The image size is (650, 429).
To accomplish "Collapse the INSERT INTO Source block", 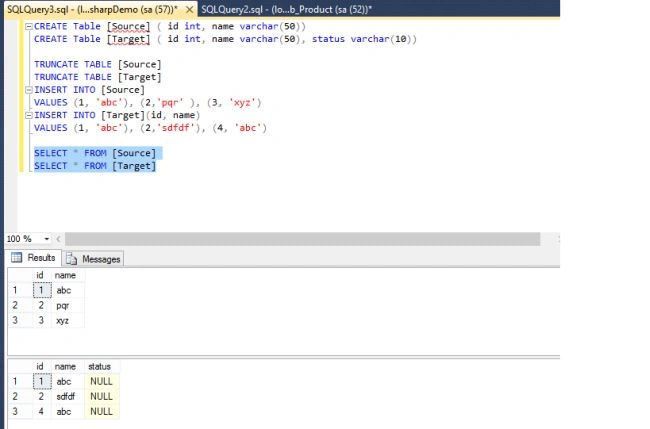I will pyautogui.click(x=29, y=90).
